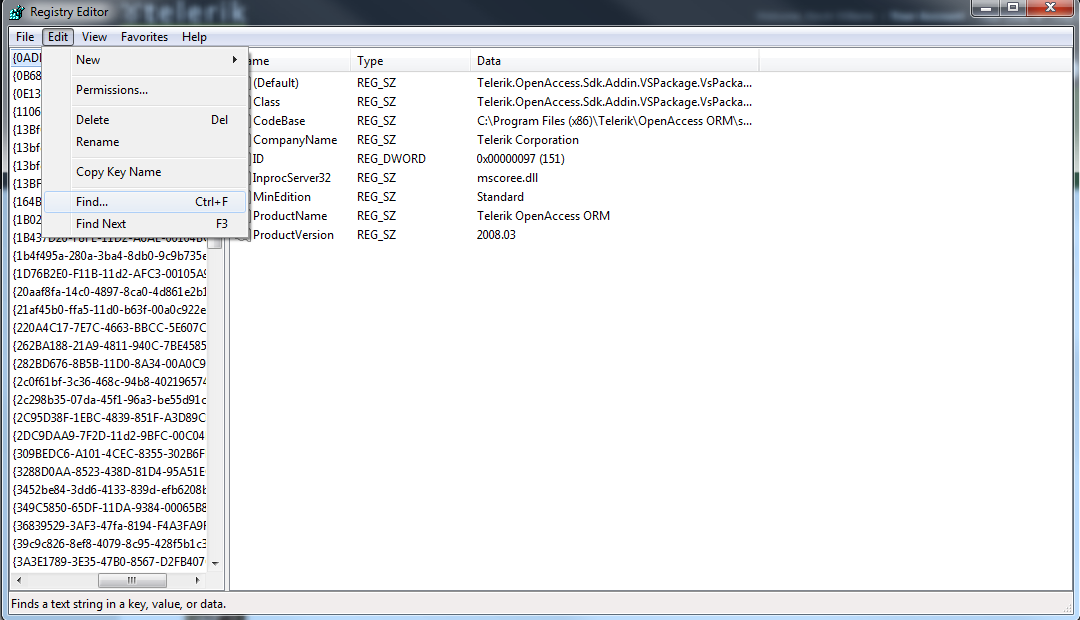Click the Standard data cell

(500, 197)
